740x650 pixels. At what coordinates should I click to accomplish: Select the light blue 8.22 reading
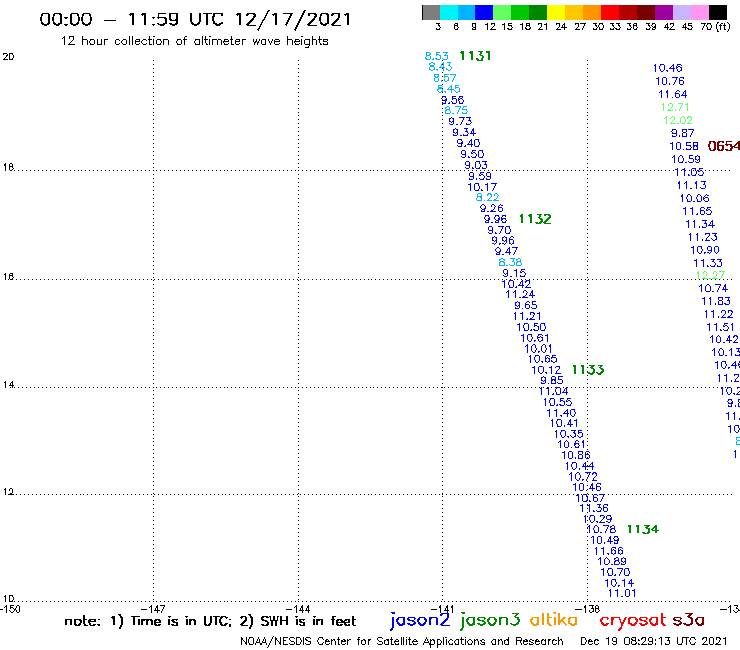[x=488, y=198]
